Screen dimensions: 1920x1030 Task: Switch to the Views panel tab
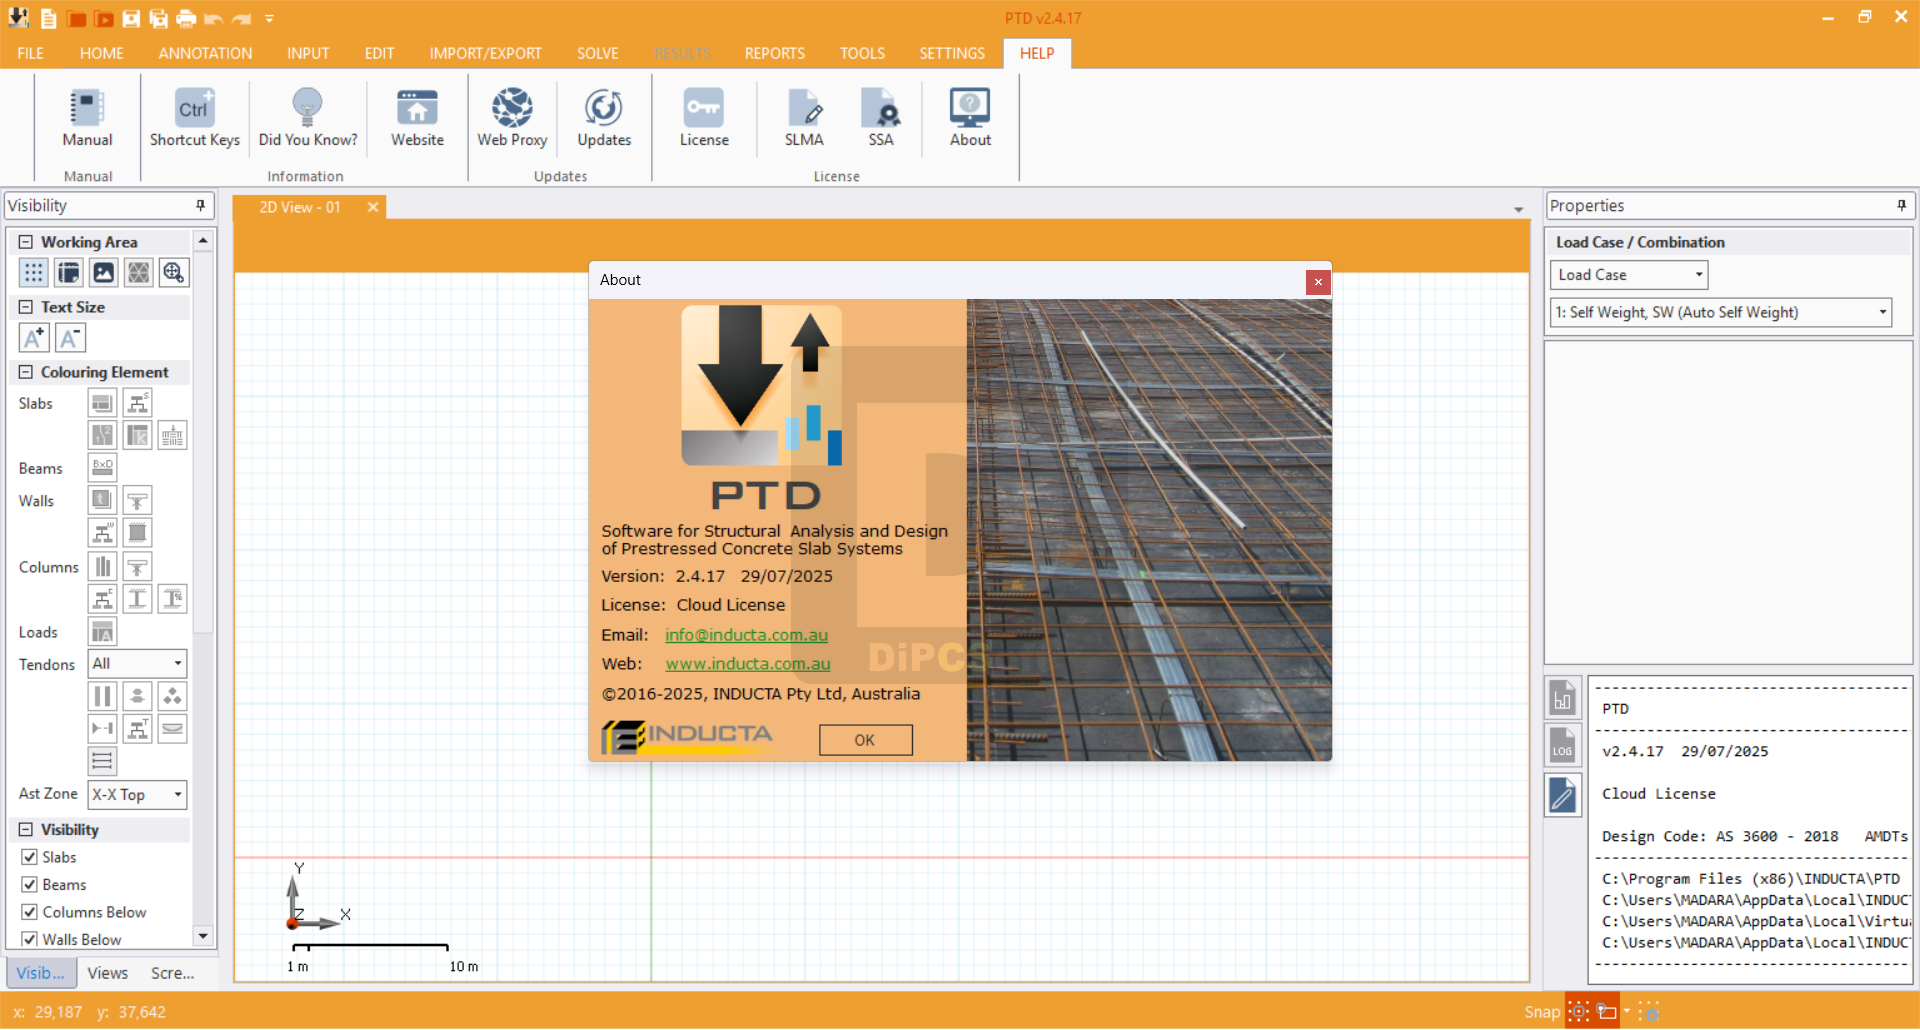click(x=107, y=973)
